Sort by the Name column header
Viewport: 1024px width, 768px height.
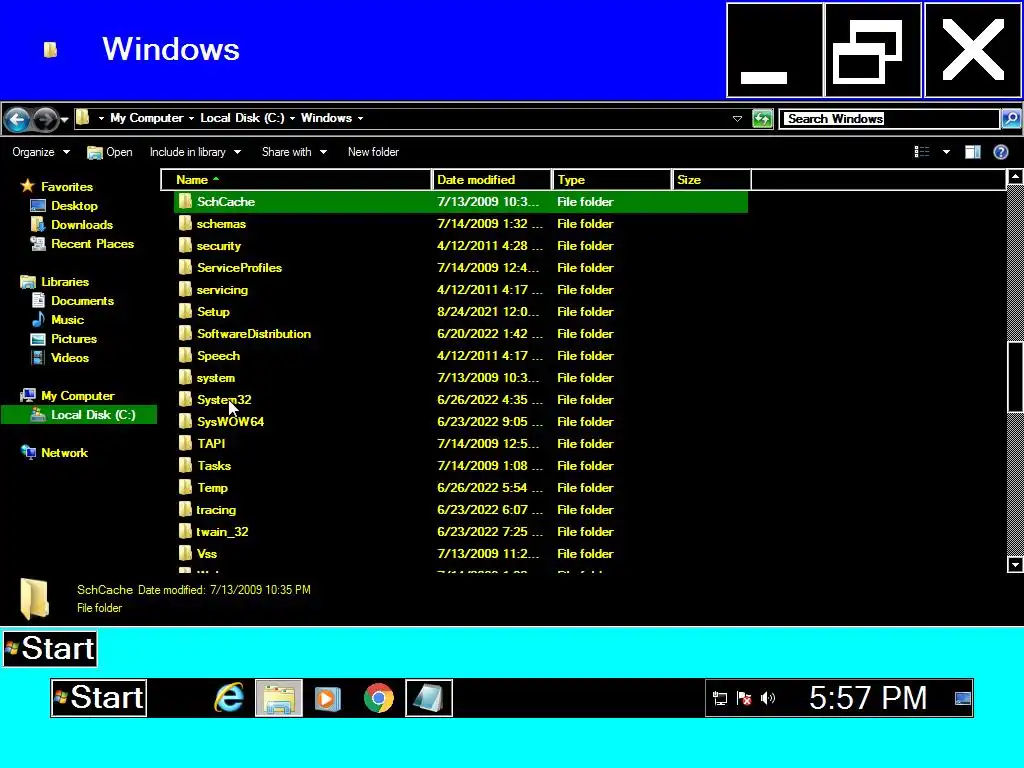[x=296, y=180]
